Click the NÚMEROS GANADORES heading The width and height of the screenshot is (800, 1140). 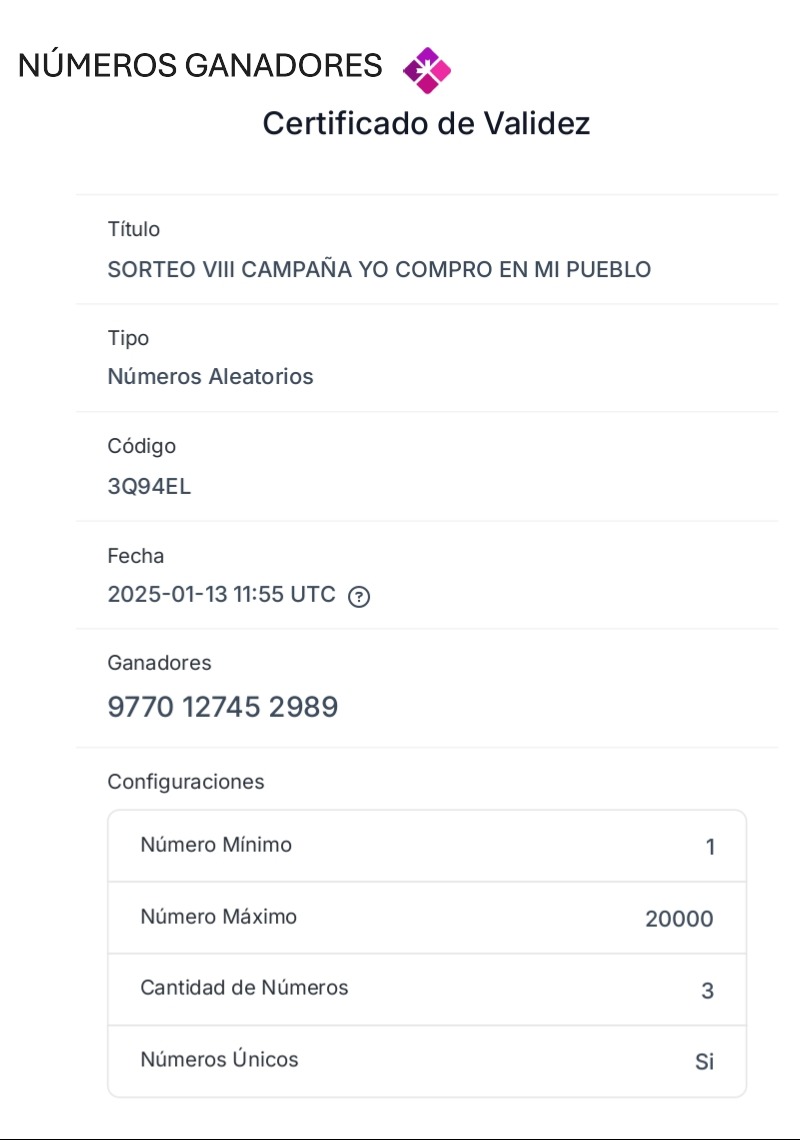200,65
